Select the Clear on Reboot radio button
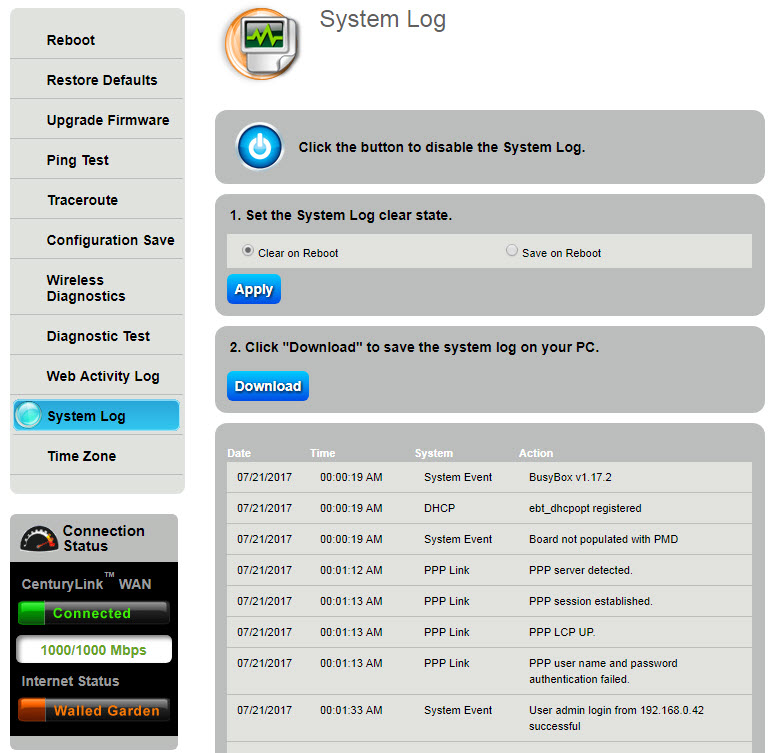Viewport: 769px width, 753px height. pos(248,252)
